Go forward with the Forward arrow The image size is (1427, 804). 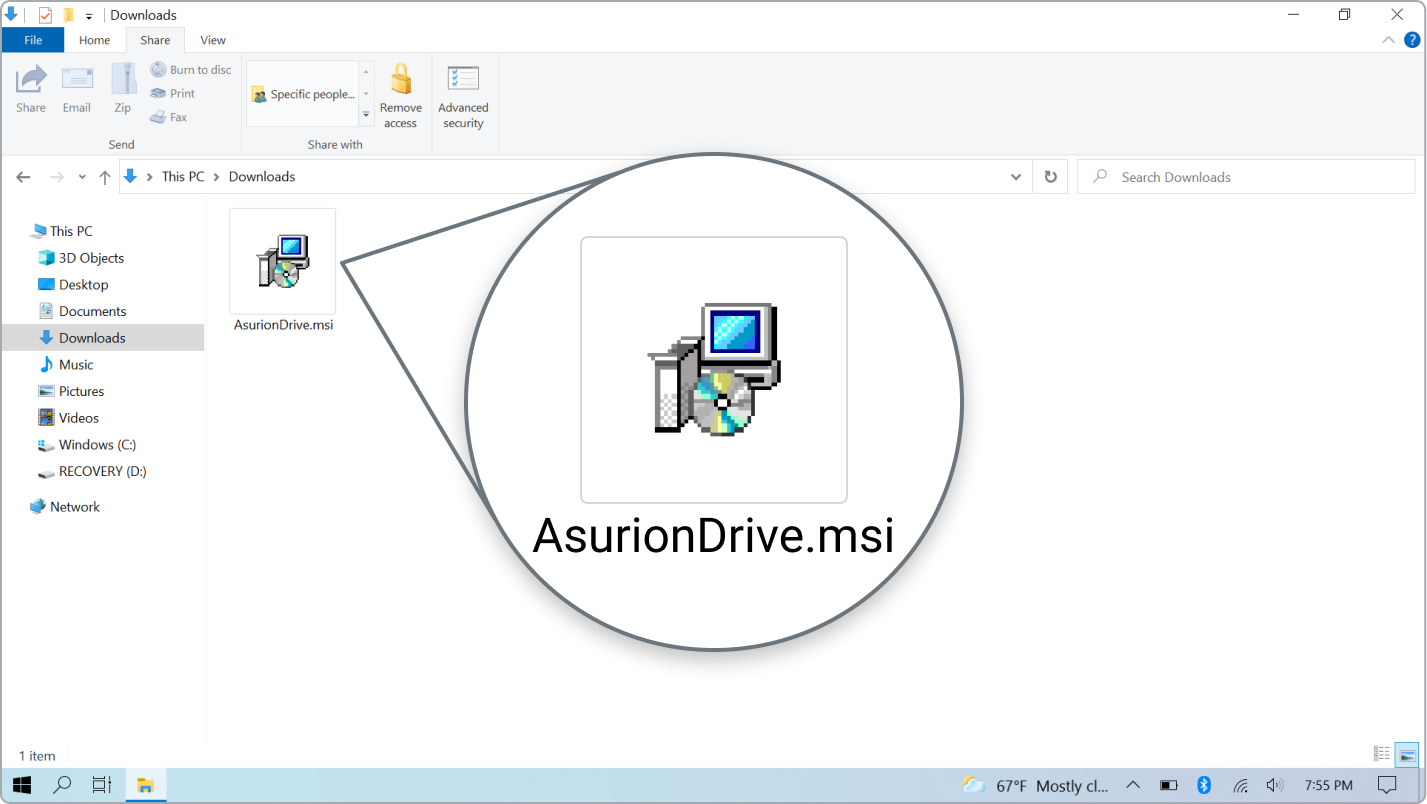click(x=56, y=177)
